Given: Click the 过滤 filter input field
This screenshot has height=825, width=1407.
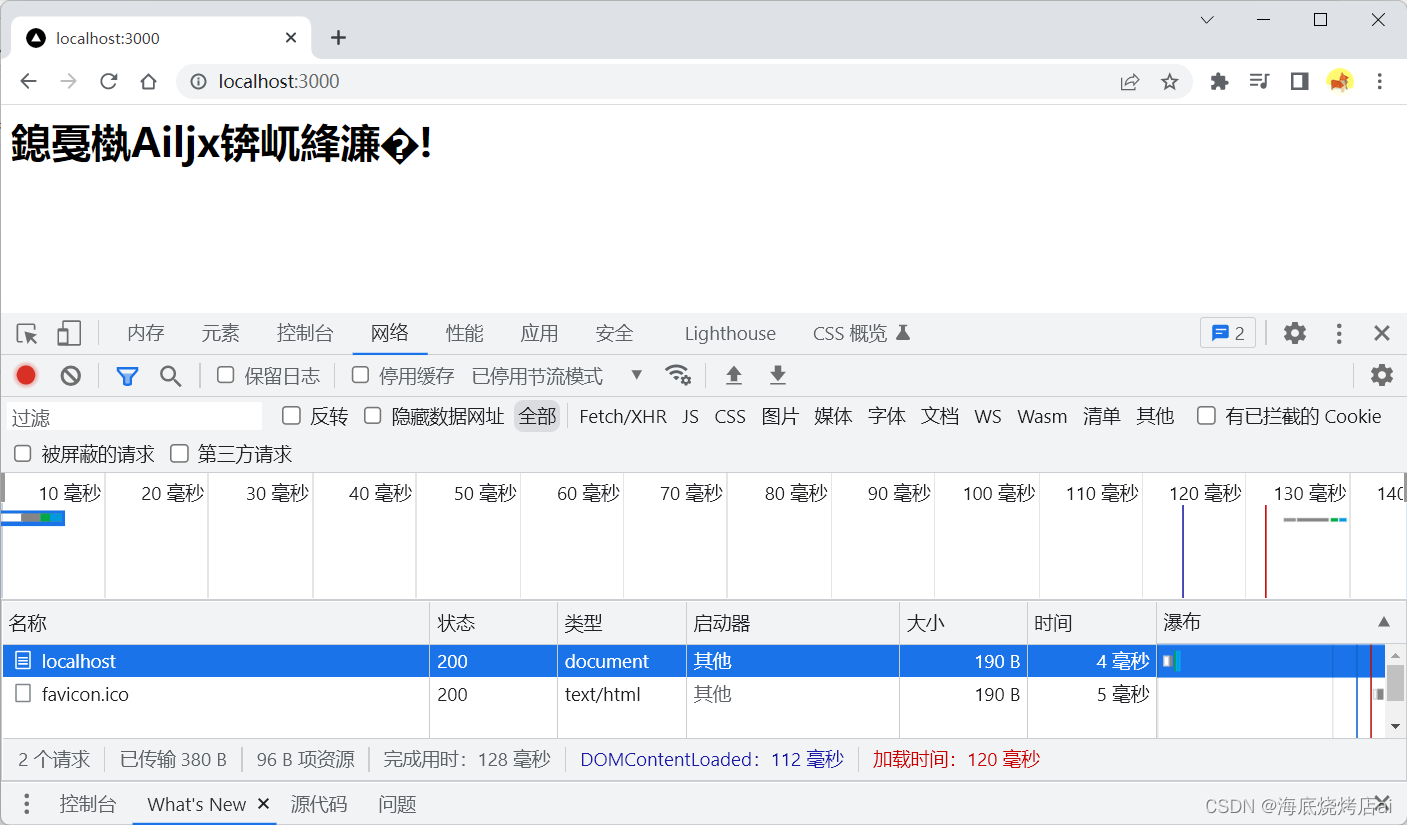Looking at the screenshot, I should pos(135,417).
